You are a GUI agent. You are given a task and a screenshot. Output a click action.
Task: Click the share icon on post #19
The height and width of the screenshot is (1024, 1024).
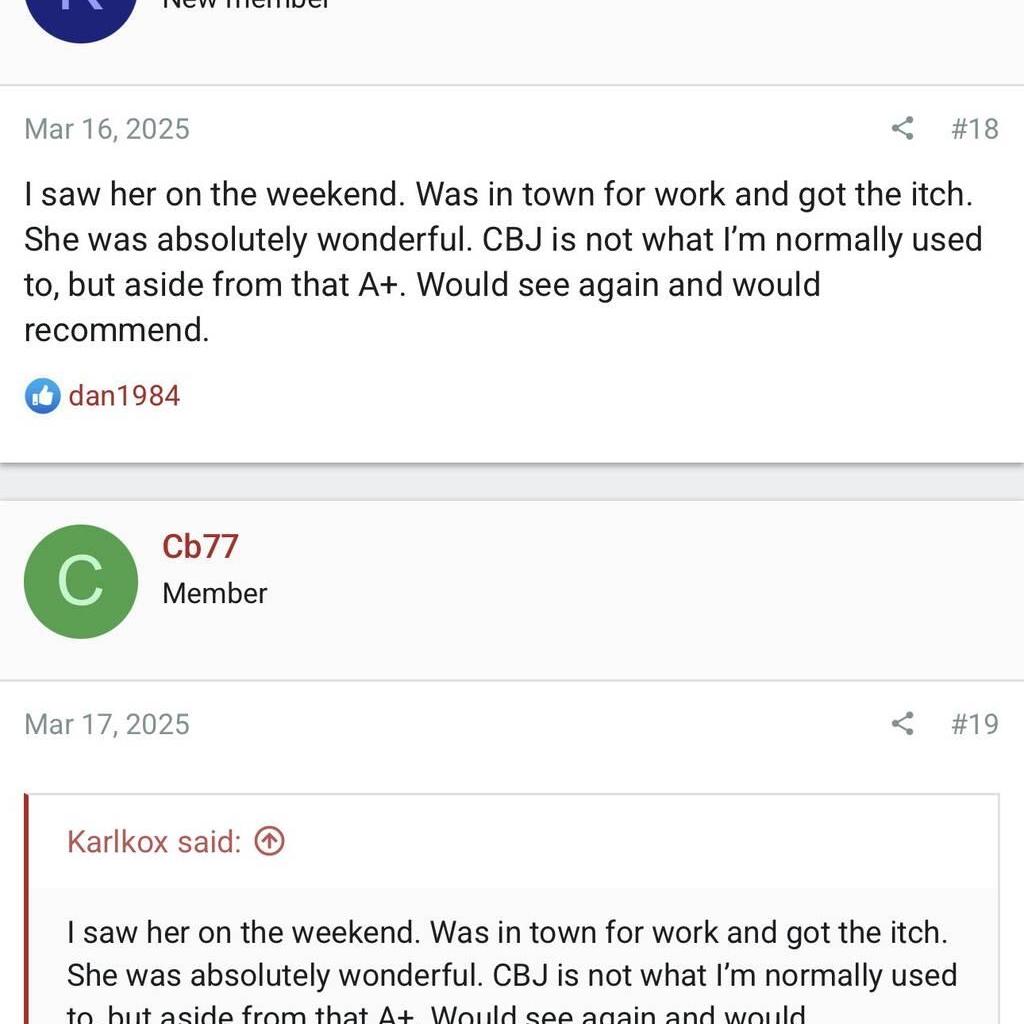tap(902, 723)
